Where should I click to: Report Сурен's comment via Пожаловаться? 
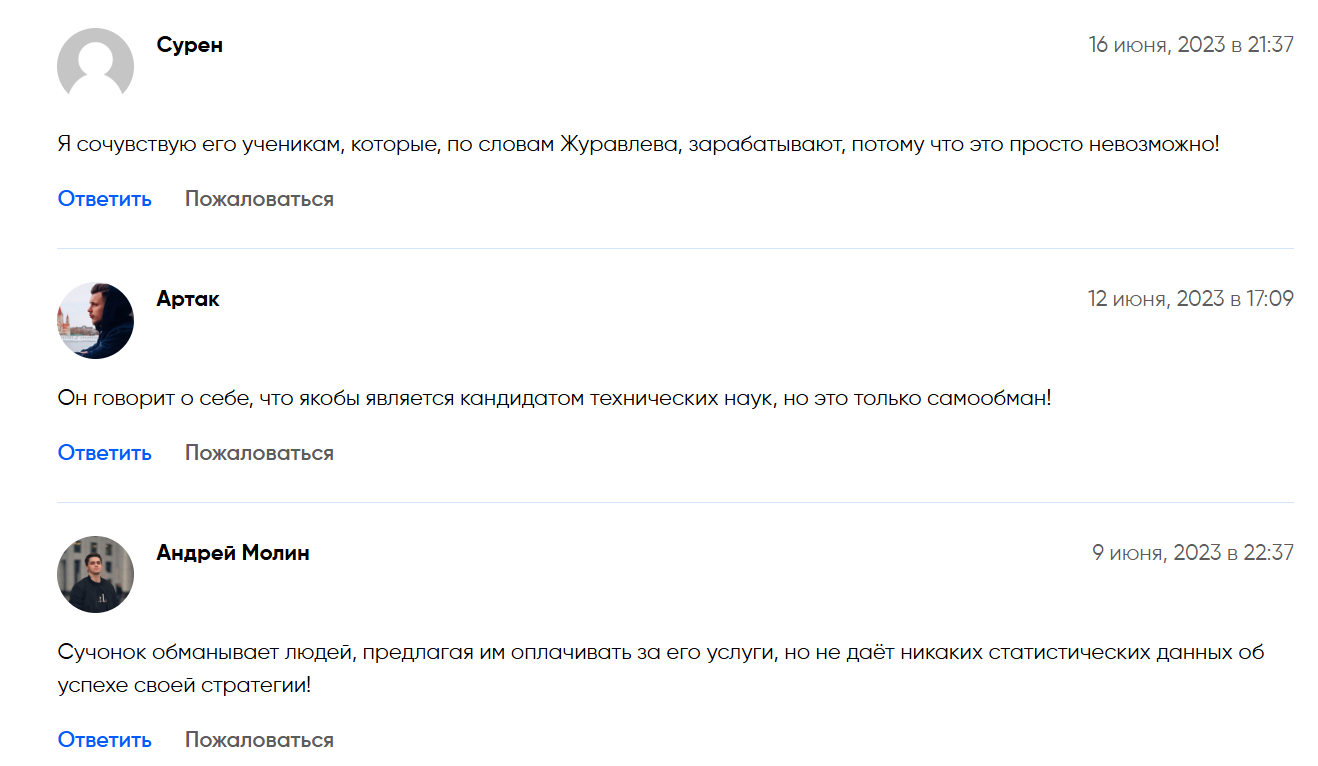259,199
